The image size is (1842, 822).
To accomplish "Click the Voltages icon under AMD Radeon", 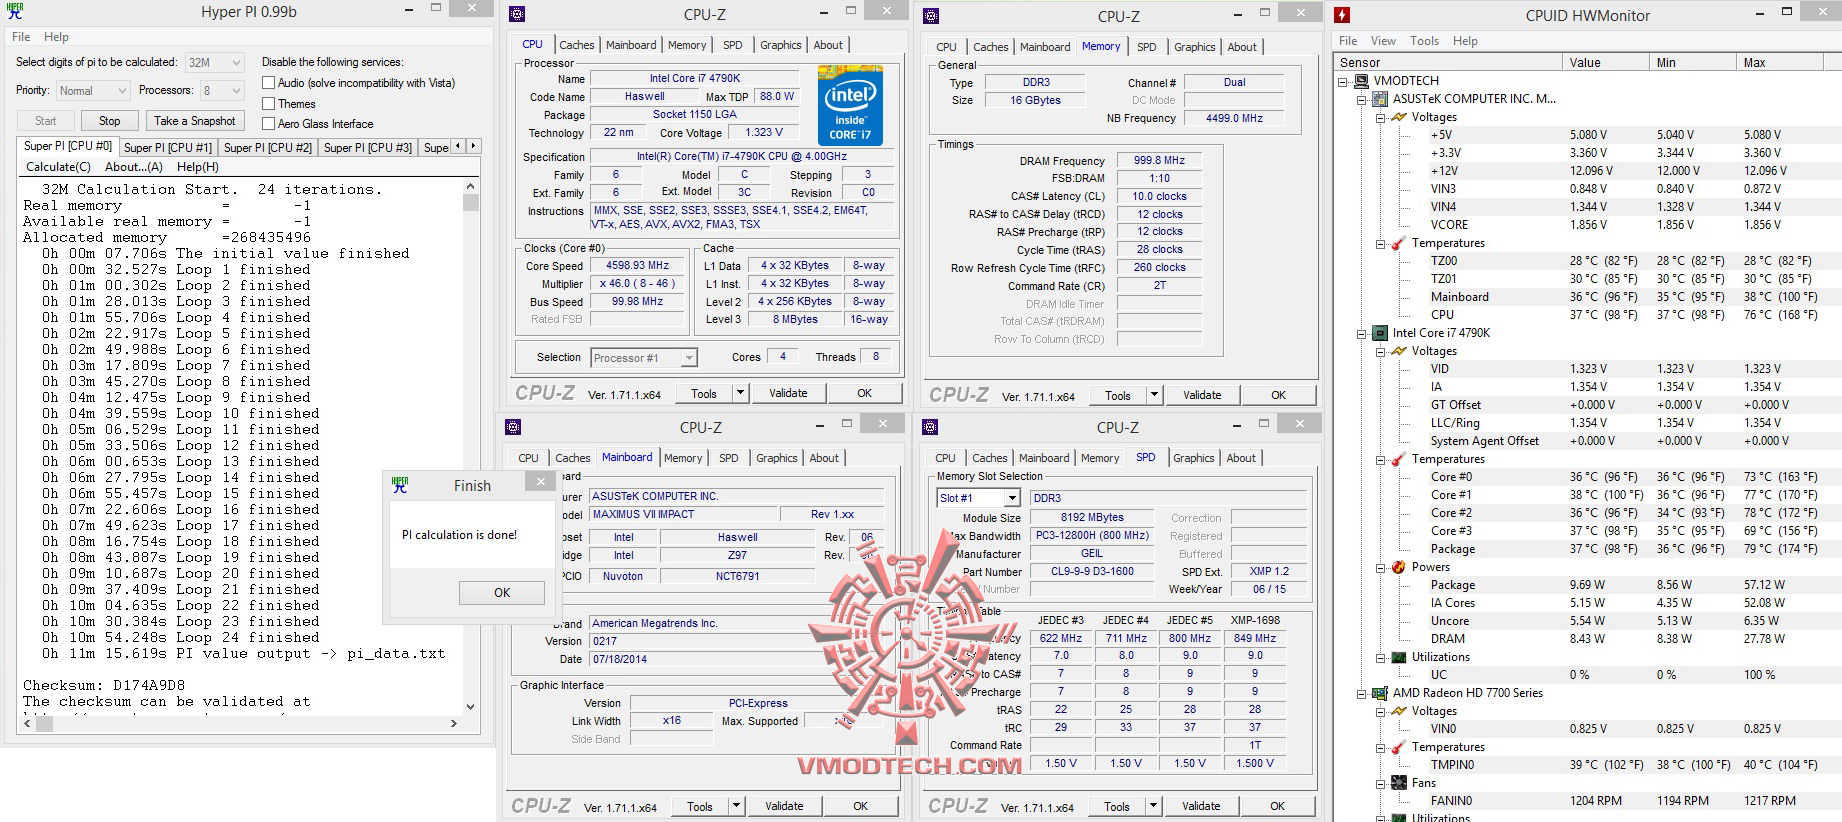I will [x=1400, y=711].
